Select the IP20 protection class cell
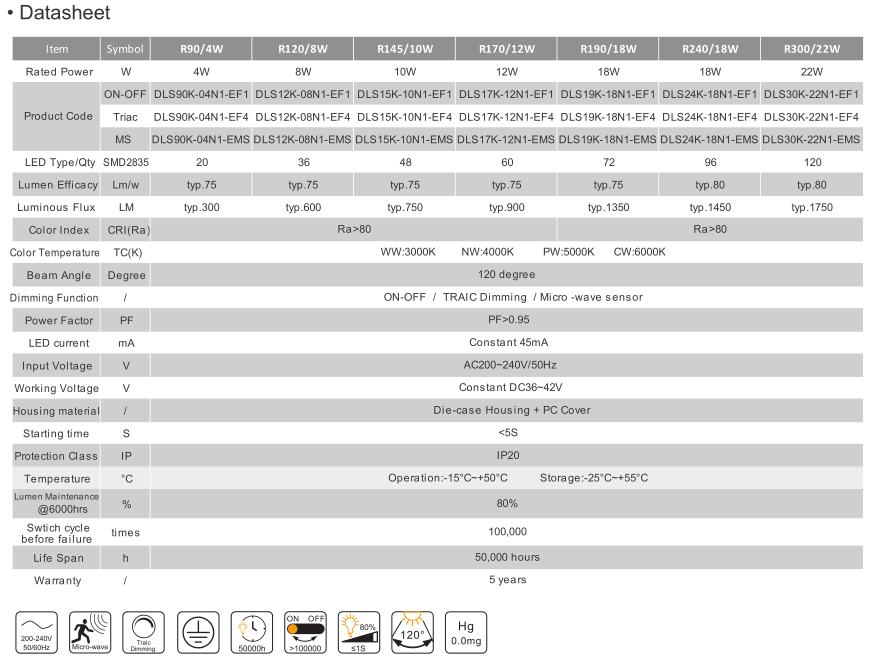890x659 pixels. pyautogui.click(x=506, y=455)
